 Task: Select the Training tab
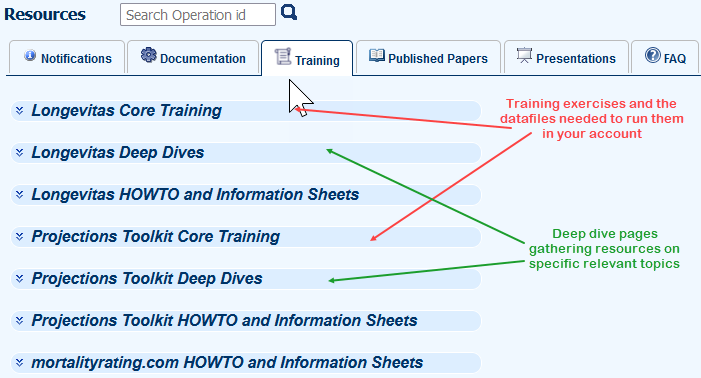[307, 58]
